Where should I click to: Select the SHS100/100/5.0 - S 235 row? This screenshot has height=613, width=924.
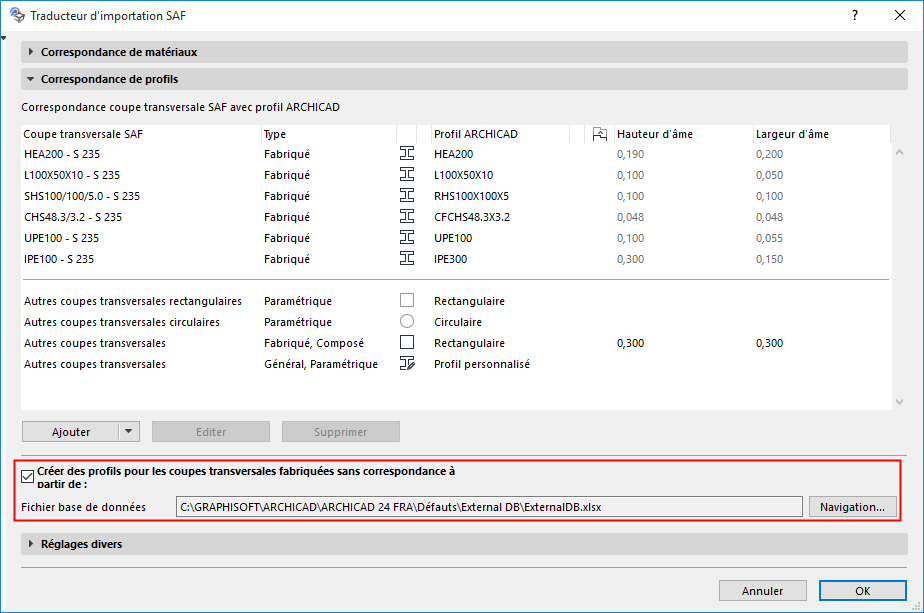(455, 196)
